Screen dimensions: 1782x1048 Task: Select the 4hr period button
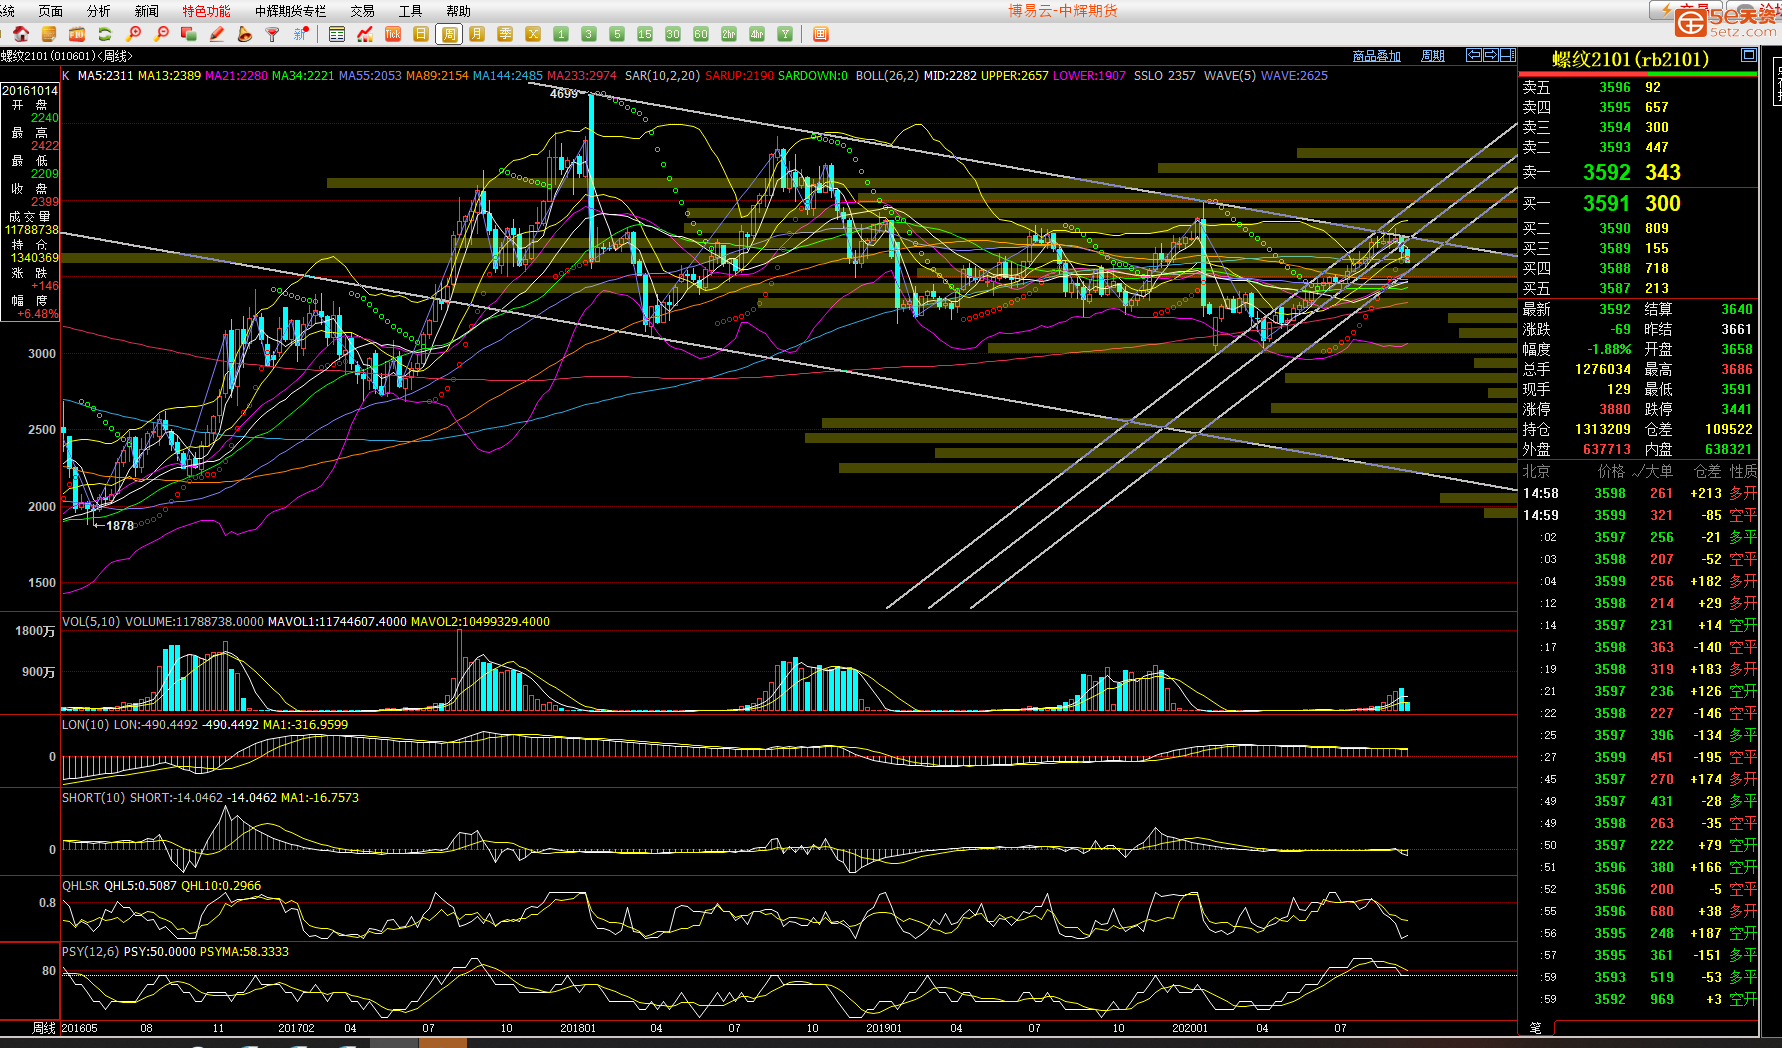pyautogui.click(x=757, y=34)
